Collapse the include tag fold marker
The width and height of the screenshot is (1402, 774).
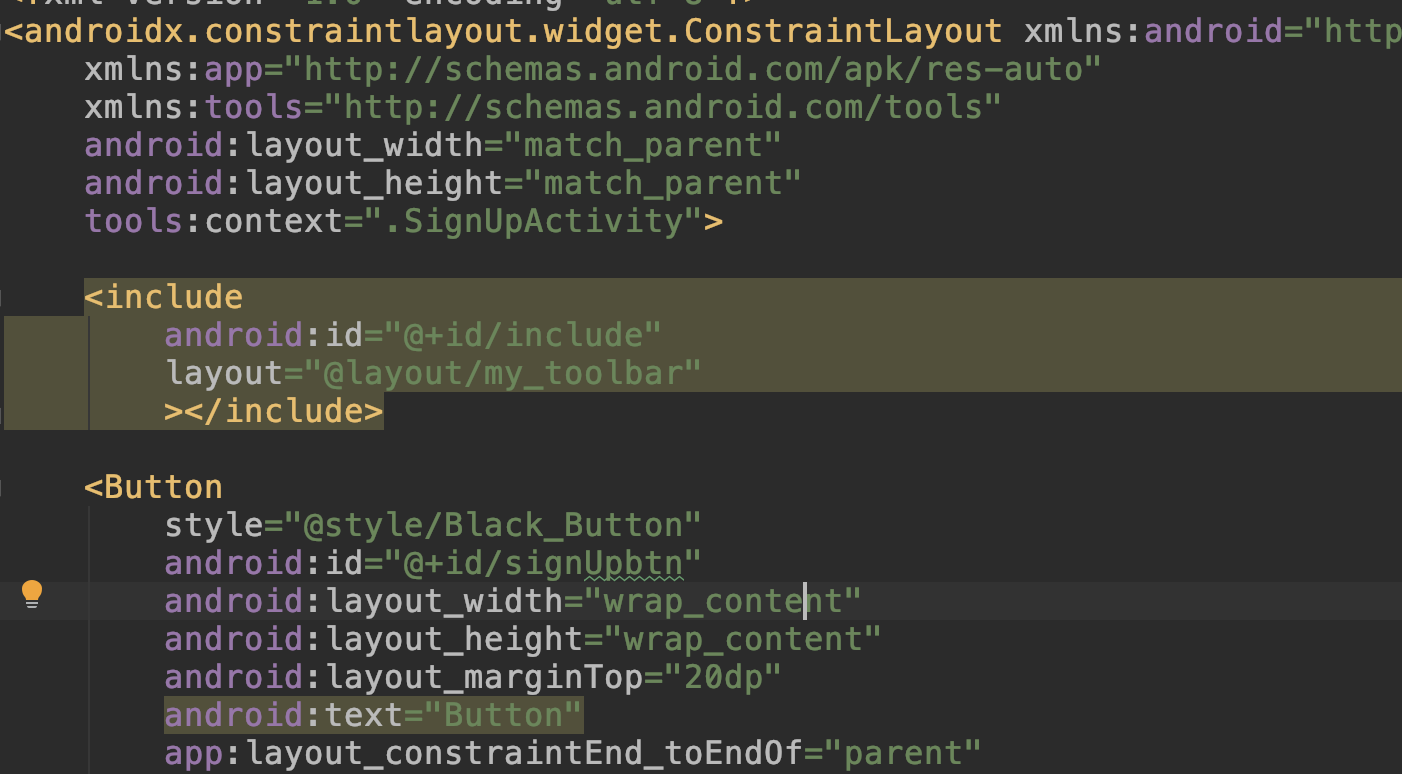[3, 298]
